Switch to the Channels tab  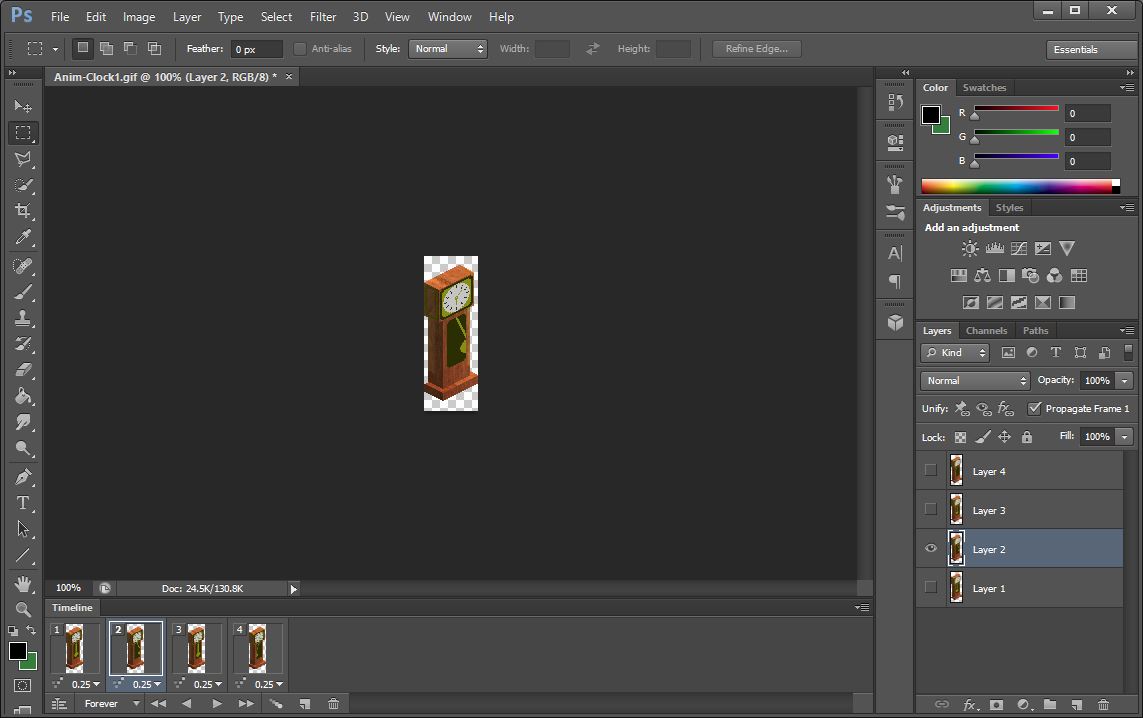click(x=986, y=330)
